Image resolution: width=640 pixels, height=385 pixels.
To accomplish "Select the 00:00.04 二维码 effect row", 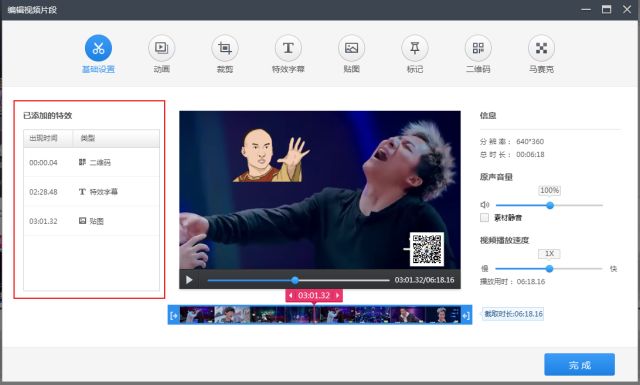I will click(x=91, y=162).
